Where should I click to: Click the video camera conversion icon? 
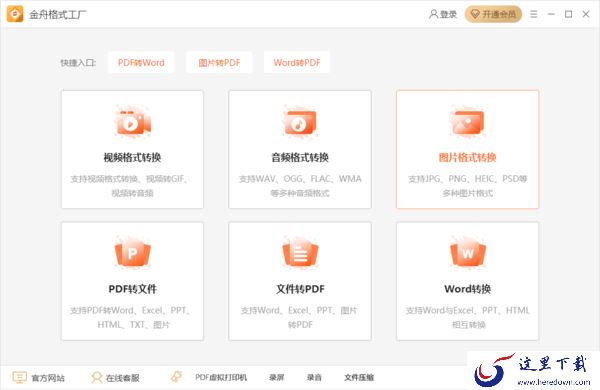click(132, 122)
